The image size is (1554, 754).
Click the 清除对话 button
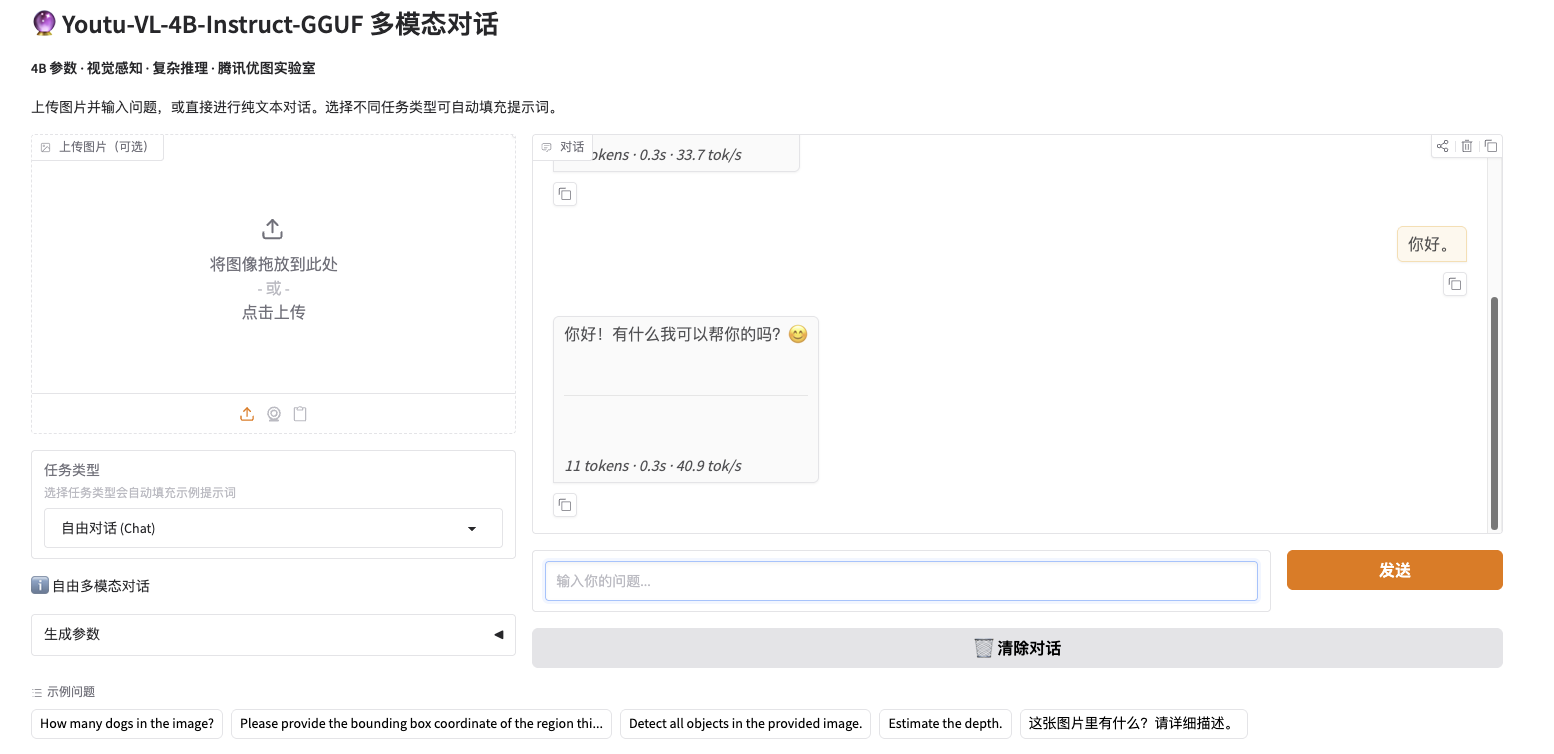point(1017,648)
